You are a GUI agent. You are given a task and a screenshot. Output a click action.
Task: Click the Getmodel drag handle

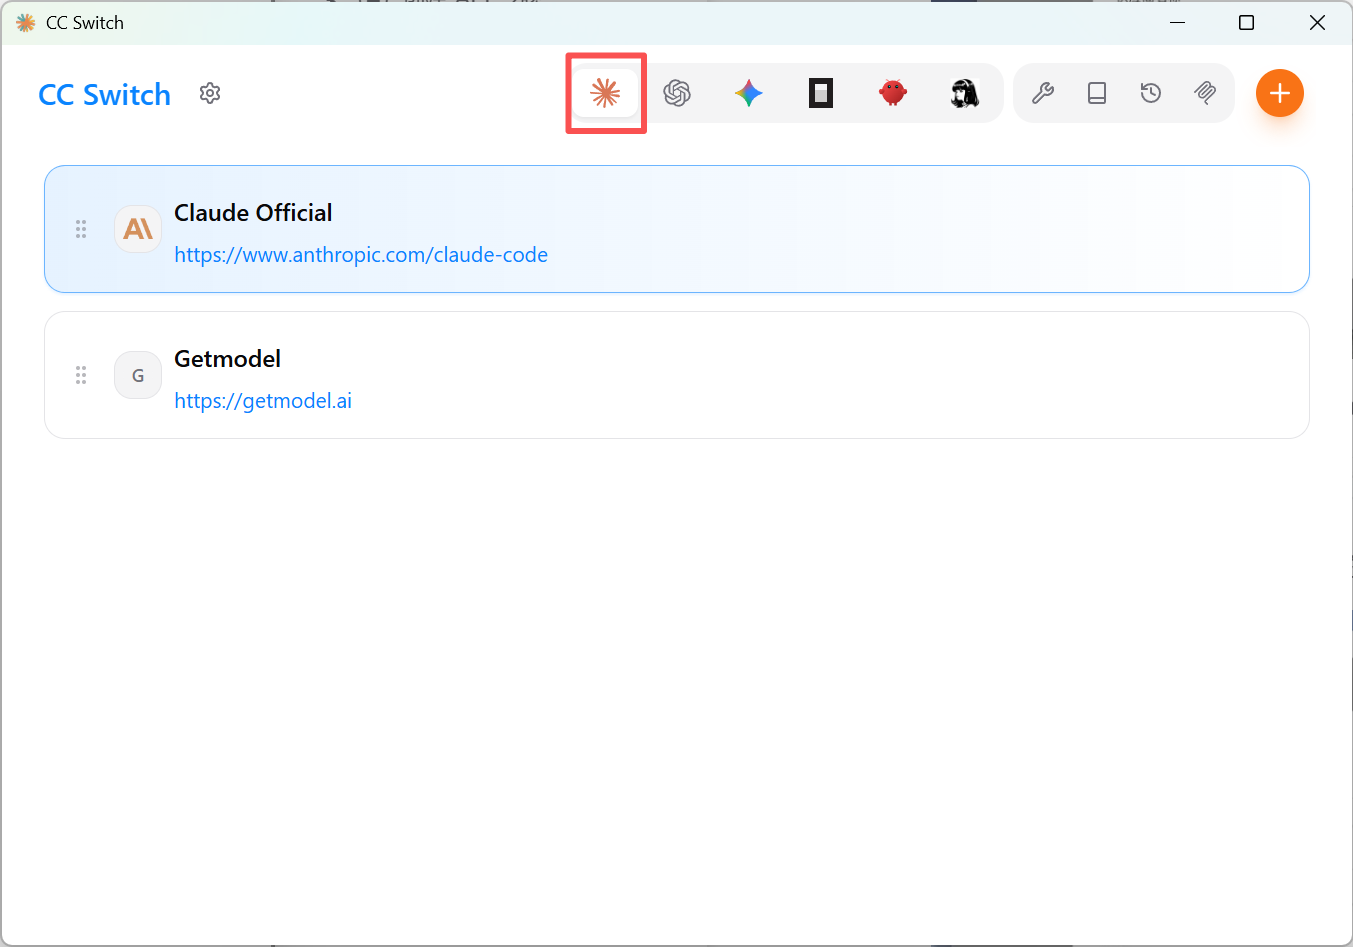click(x=81, y=375)
